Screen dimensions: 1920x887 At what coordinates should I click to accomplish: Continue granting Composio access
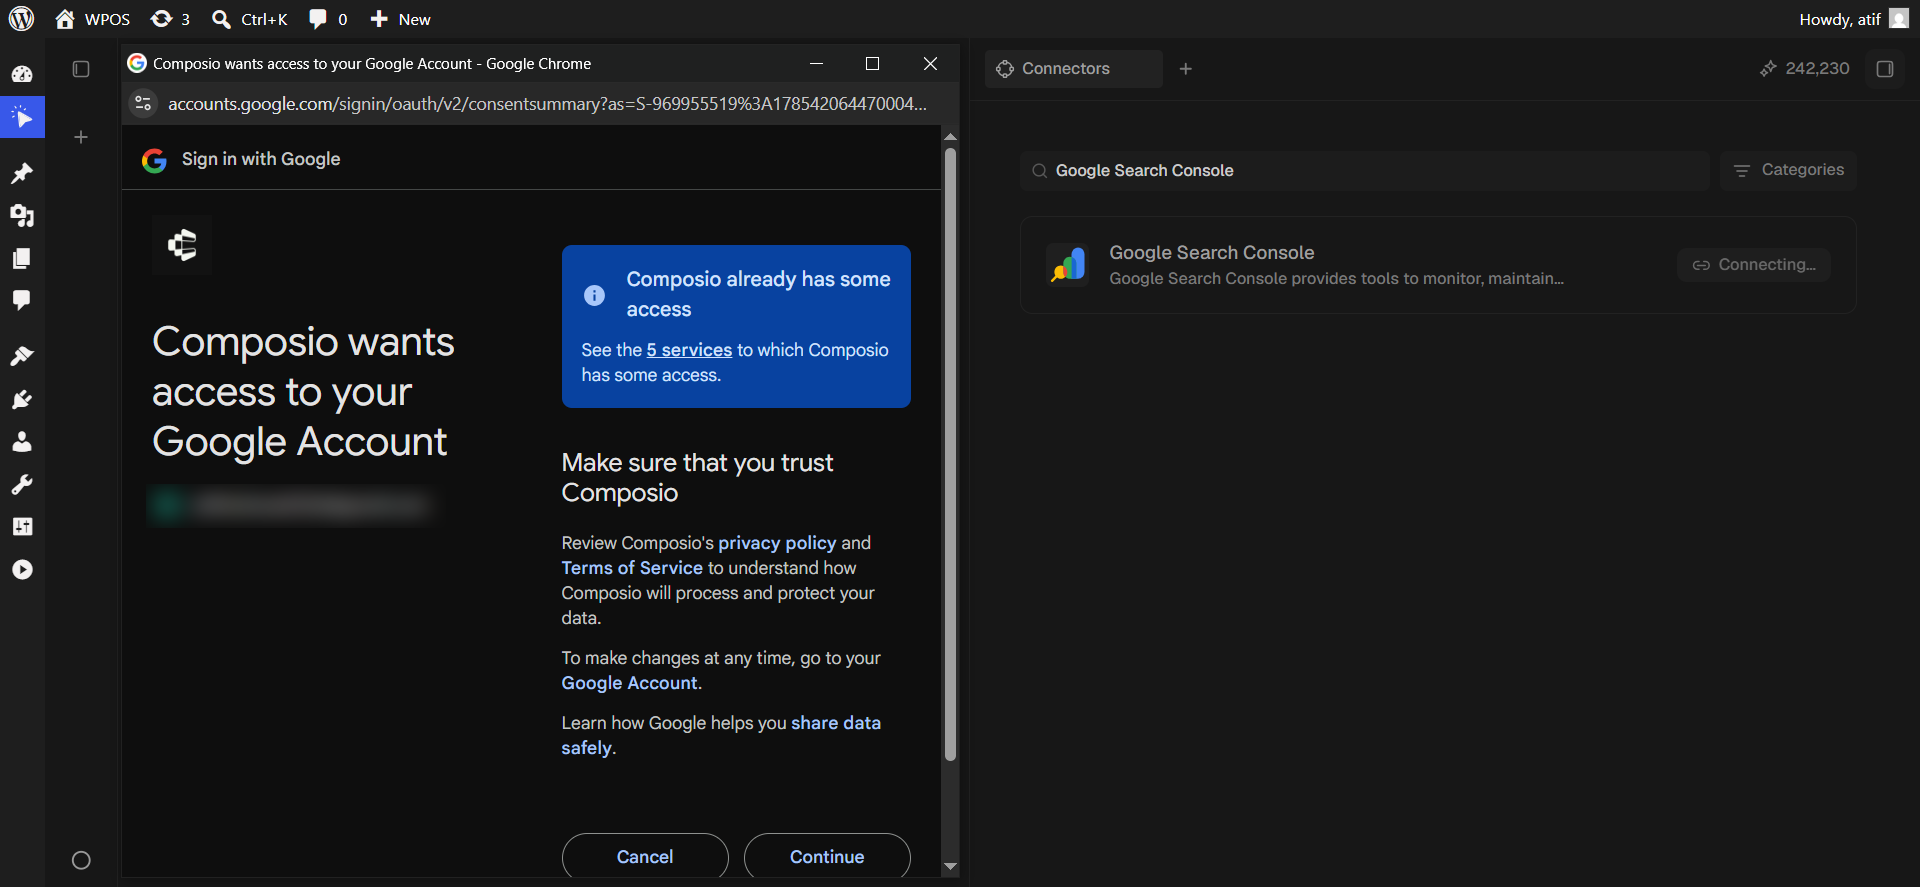(x=827, y=857)
